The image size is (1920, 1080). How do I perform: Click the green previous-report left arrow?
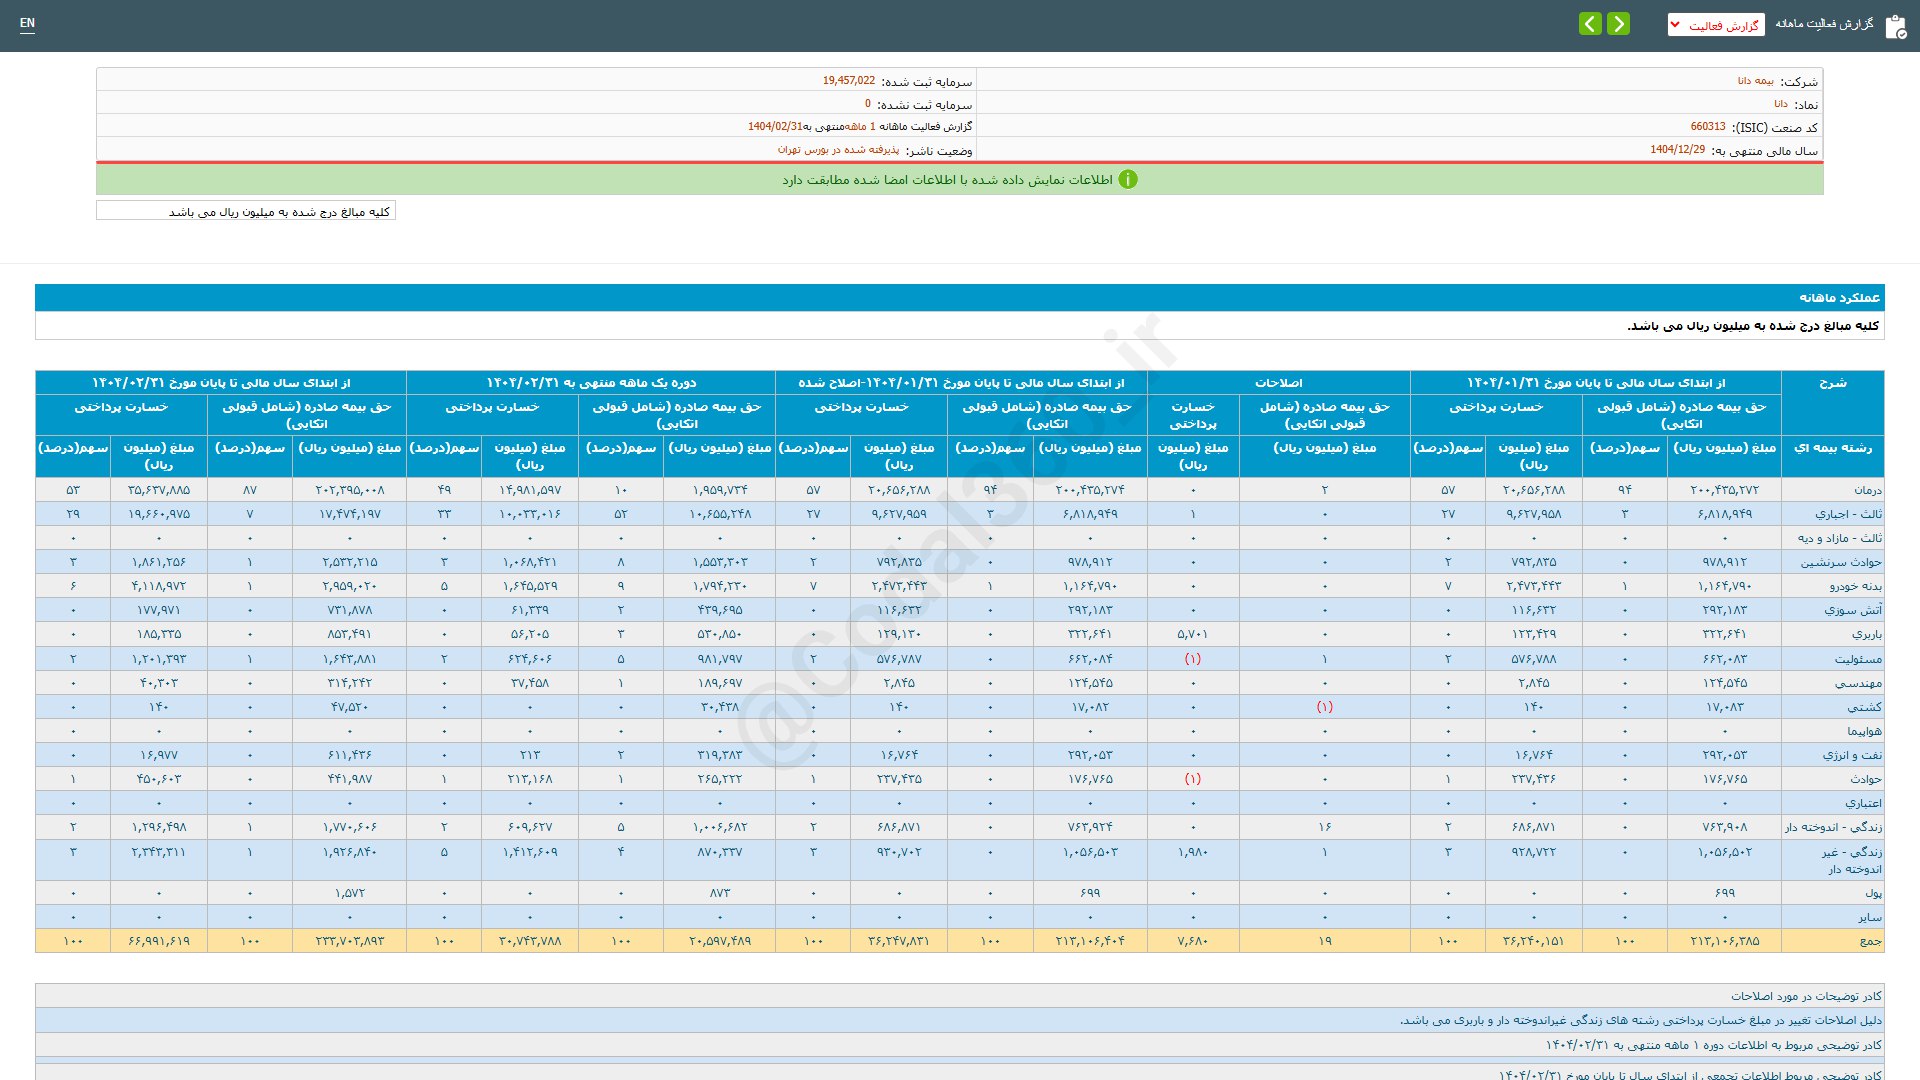click(1590, 24)
